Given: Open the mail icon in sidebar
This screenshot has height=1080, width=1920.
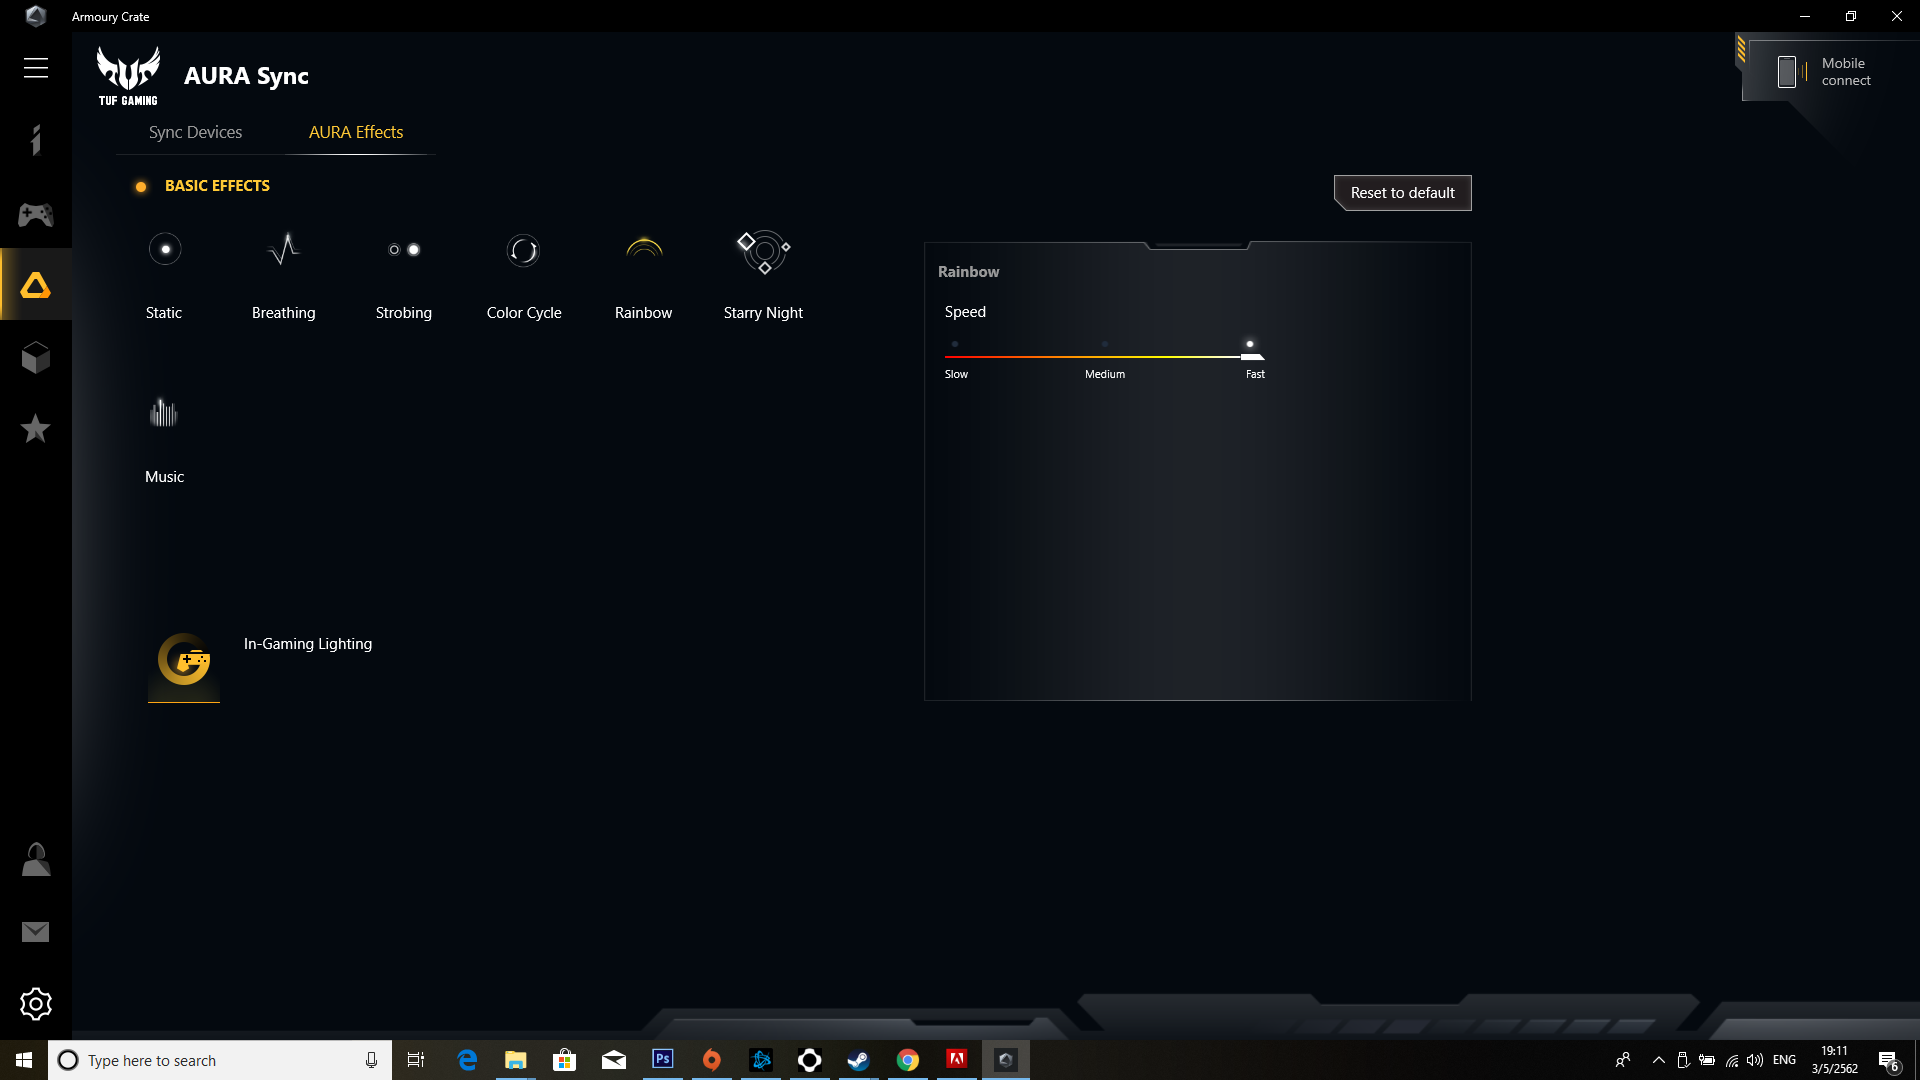Looking at the screenshot, I should pyautogui.click(x=36, y=932).
